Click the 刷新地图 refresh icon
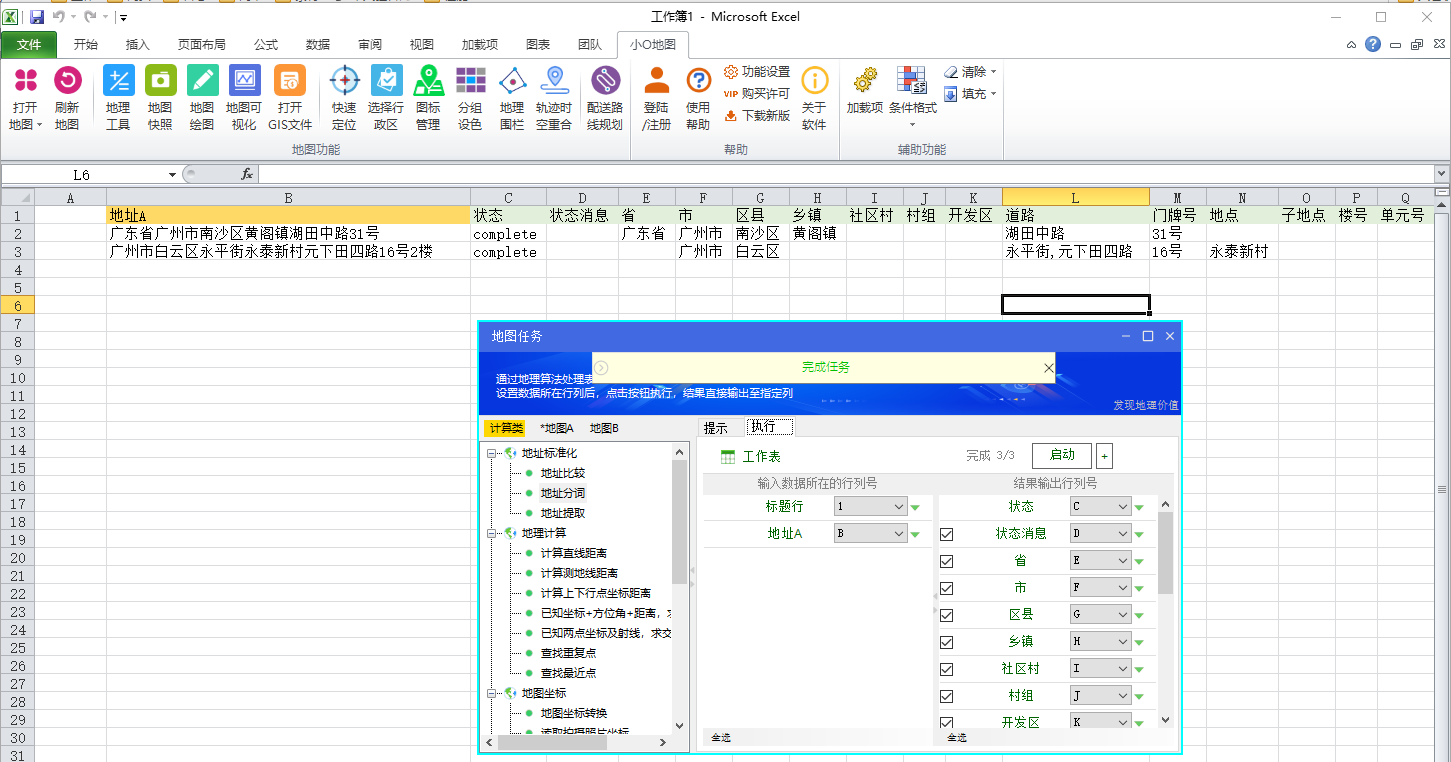 pyautogui.click(x=67, y=99)
